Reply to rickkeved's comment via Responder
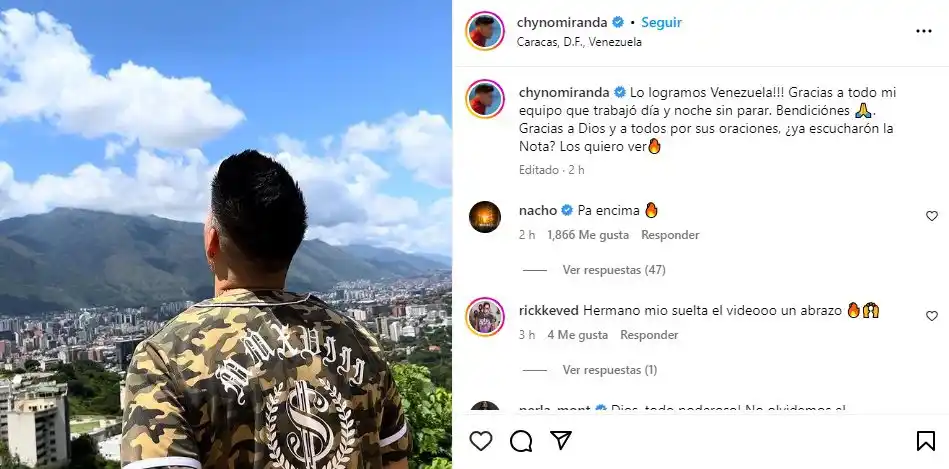The image size is (949, 469). [x=649, y=335]
